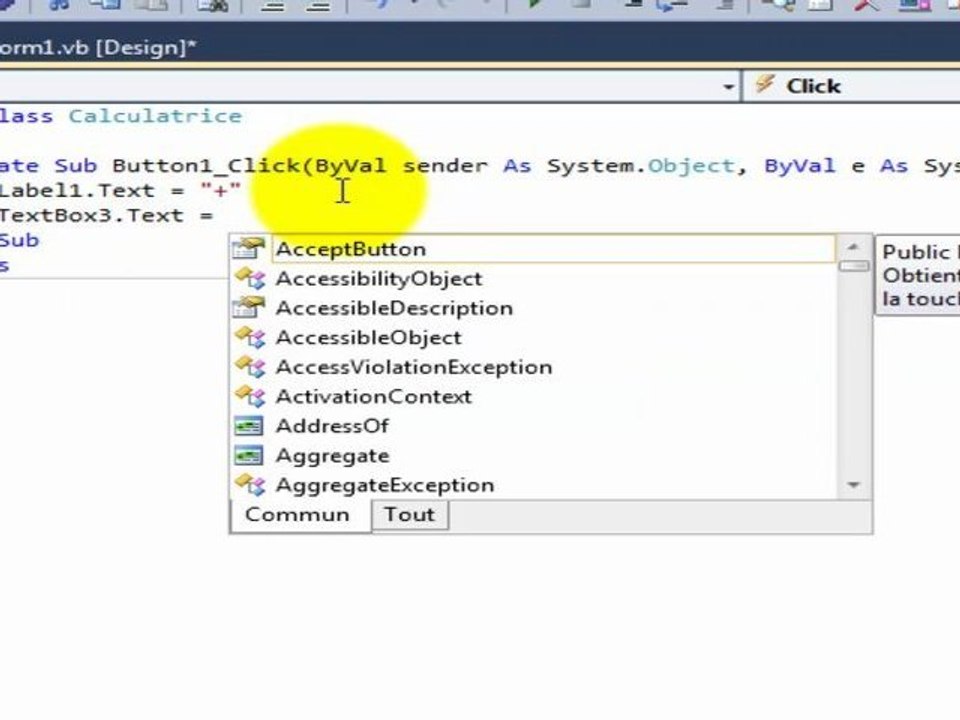
Task: Open the class name dropdown arrow
Action: coord(728,86)
